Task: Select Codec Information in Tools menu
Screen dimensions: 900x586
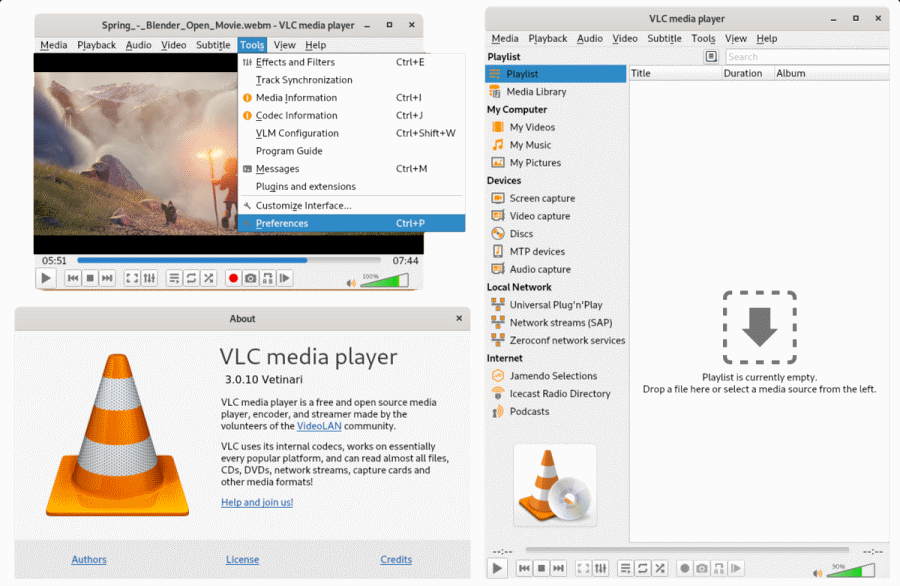Action: [x=351, y=115]
